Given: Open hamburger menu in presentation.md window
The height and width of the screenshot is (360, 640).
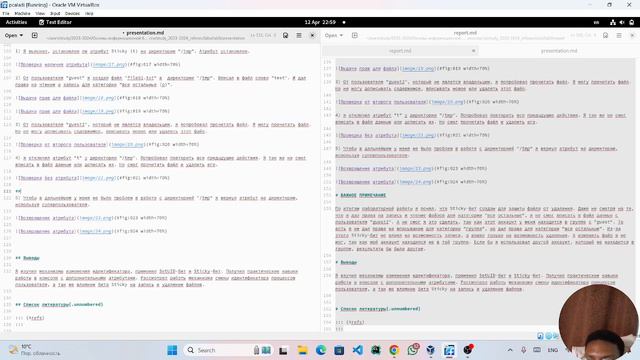Looking at the screenshot, I should tap(299, 36).
